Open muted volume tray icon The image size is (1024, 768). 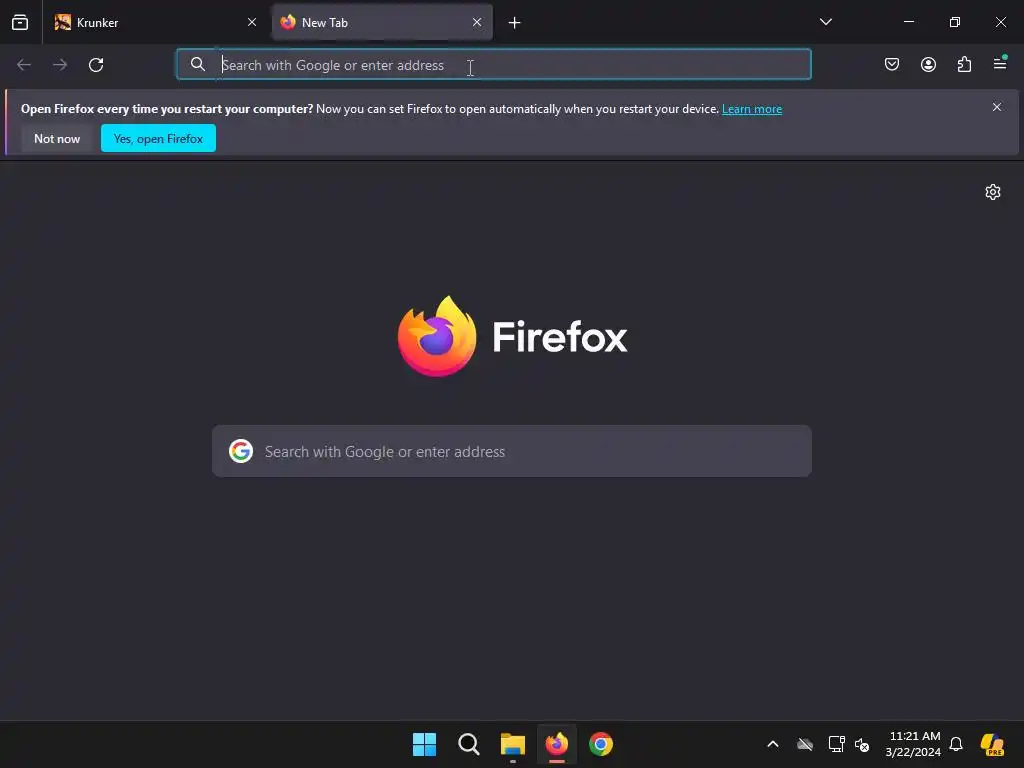pos(862,744)
